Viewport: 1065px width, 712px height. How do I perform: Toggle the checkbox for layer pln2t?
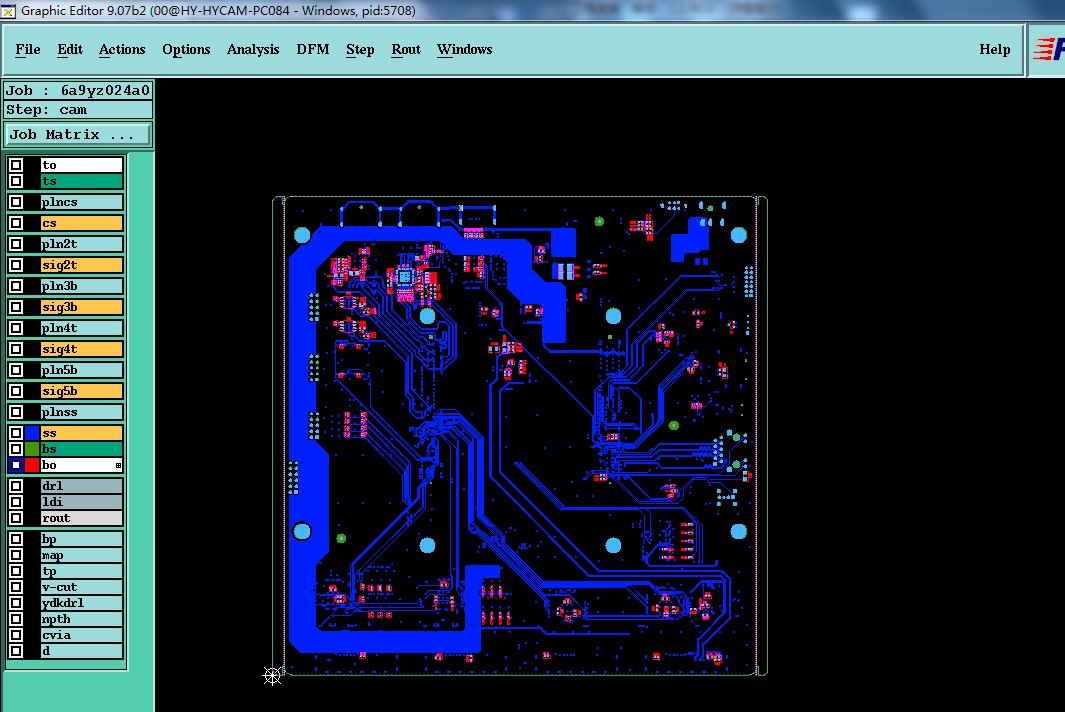click(16, 244)
